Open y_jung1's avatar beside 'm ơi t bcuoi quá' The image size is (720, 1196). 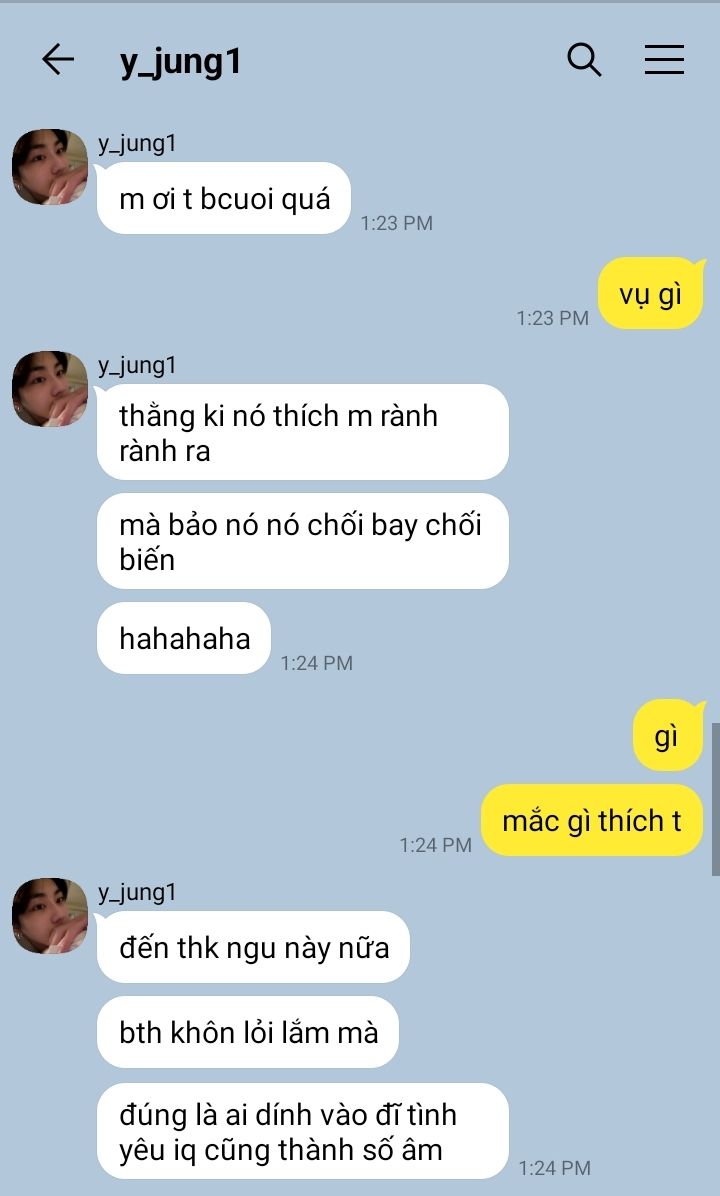50,167
